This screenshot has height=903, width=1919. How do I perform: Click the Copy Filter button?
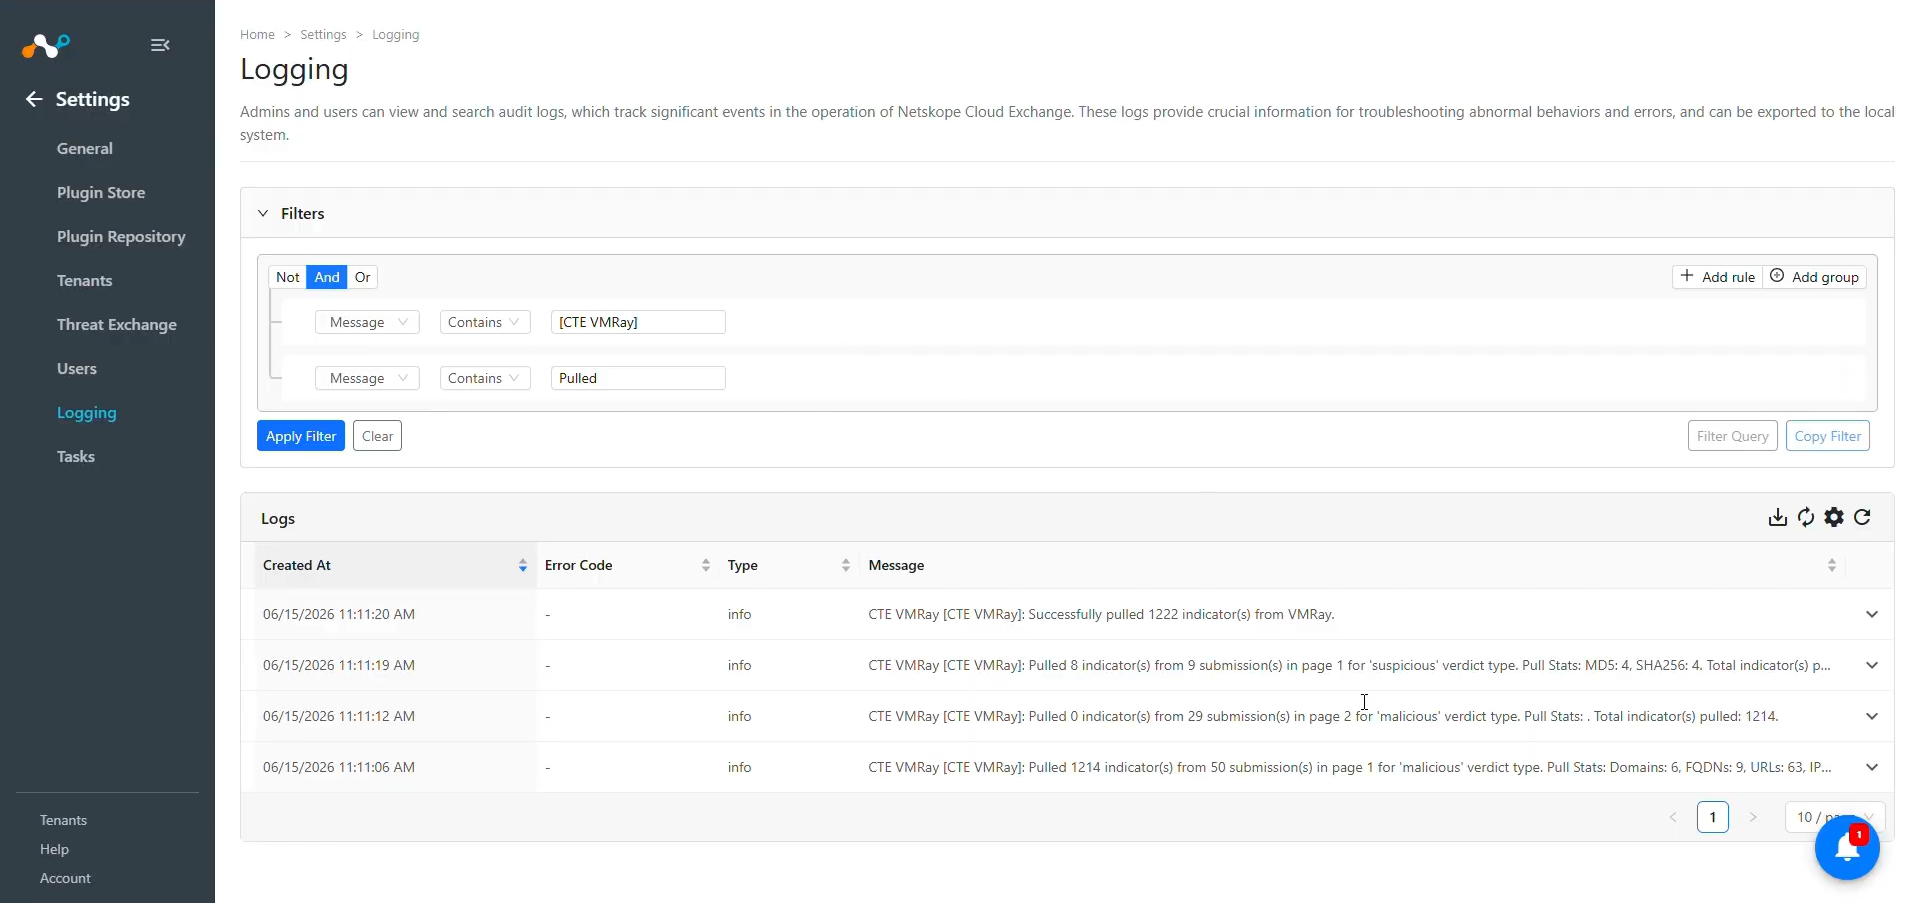(x=1828, y=436)
